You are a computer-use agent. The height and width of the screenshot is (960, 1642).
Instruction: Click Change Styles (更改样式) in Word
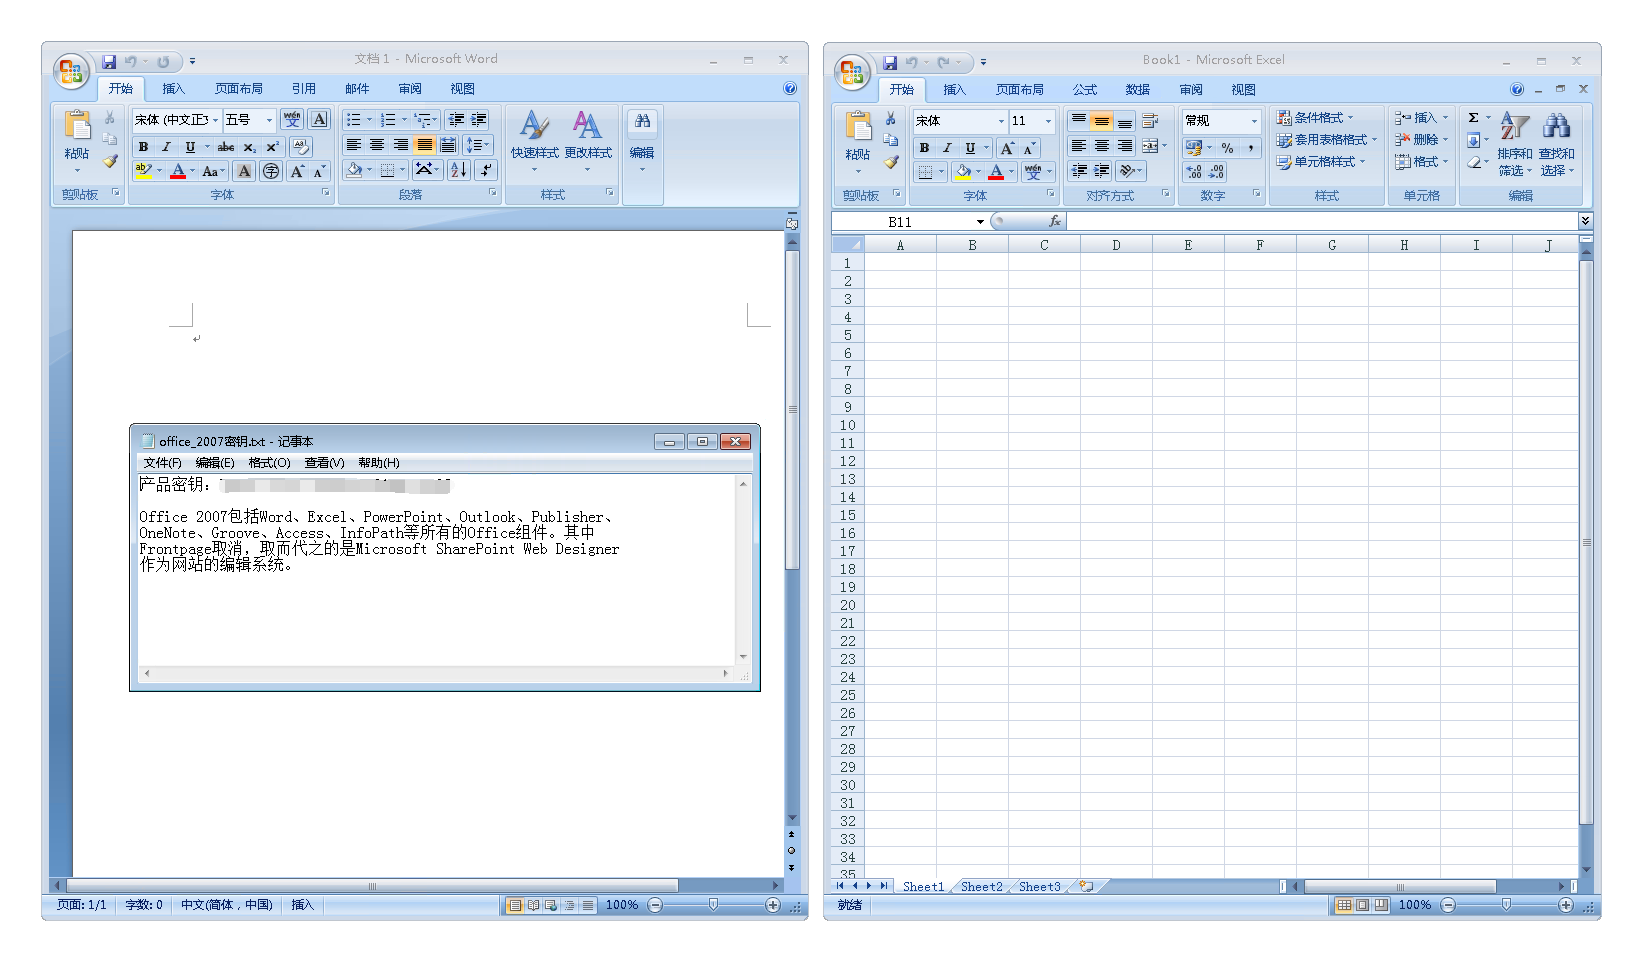(588, 140)
